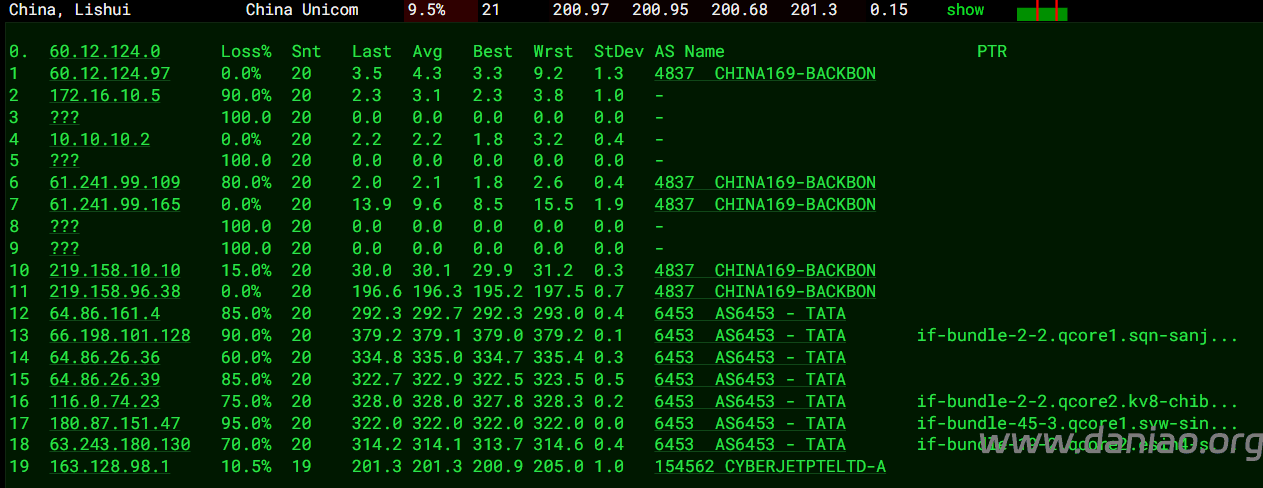This screenshot has width=1263, height=488.
Task: Open IP link 60.12.124.97
Action: 109,74
